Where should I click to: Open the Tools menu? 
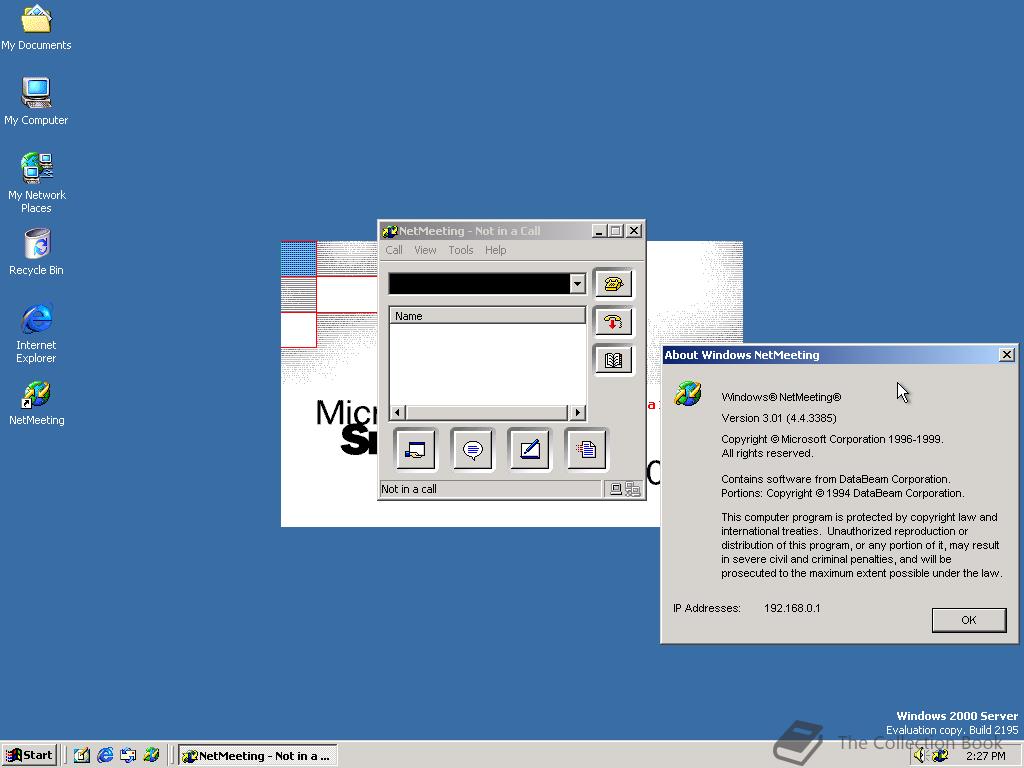pyautogui.click(x=460, y=250)
